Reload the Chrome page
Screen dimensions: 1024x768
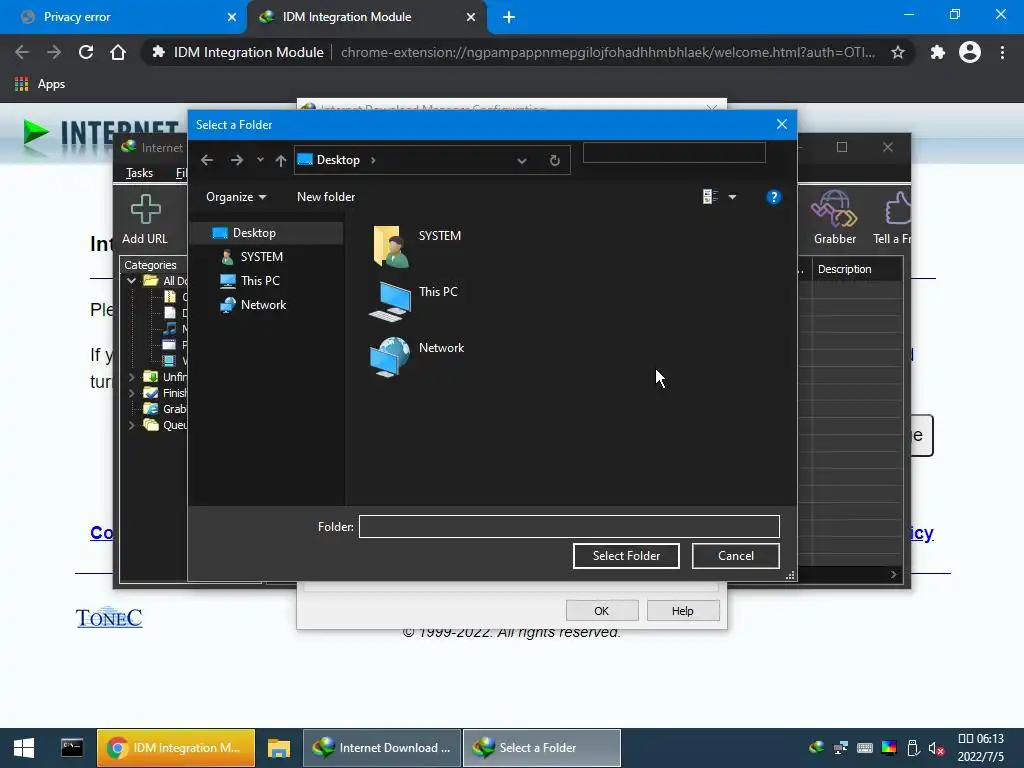[86, 52]
